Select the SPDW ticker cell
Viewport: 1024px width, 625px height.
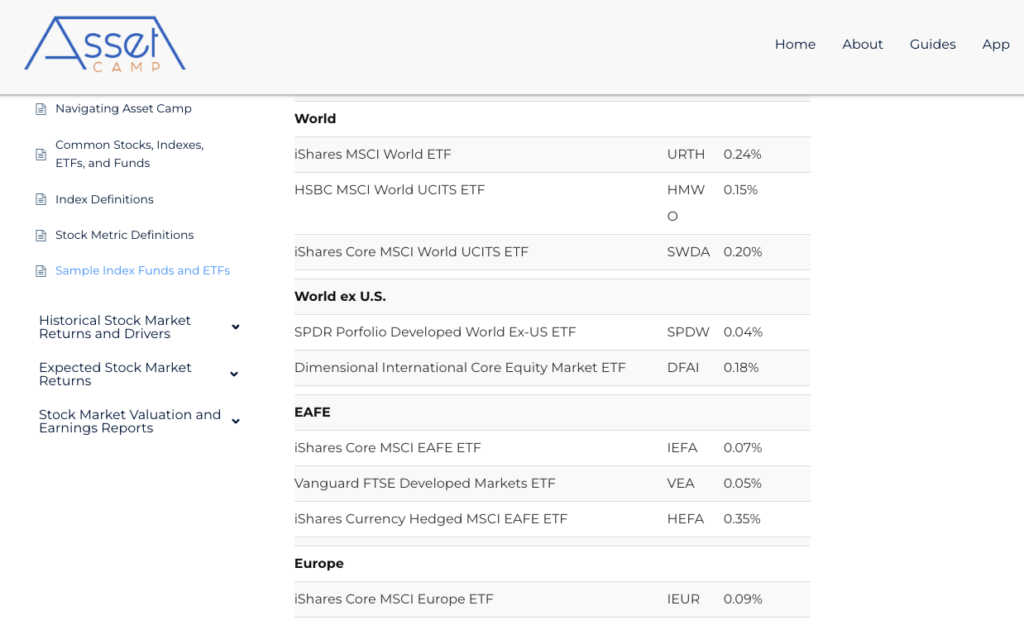coord(688,332)
